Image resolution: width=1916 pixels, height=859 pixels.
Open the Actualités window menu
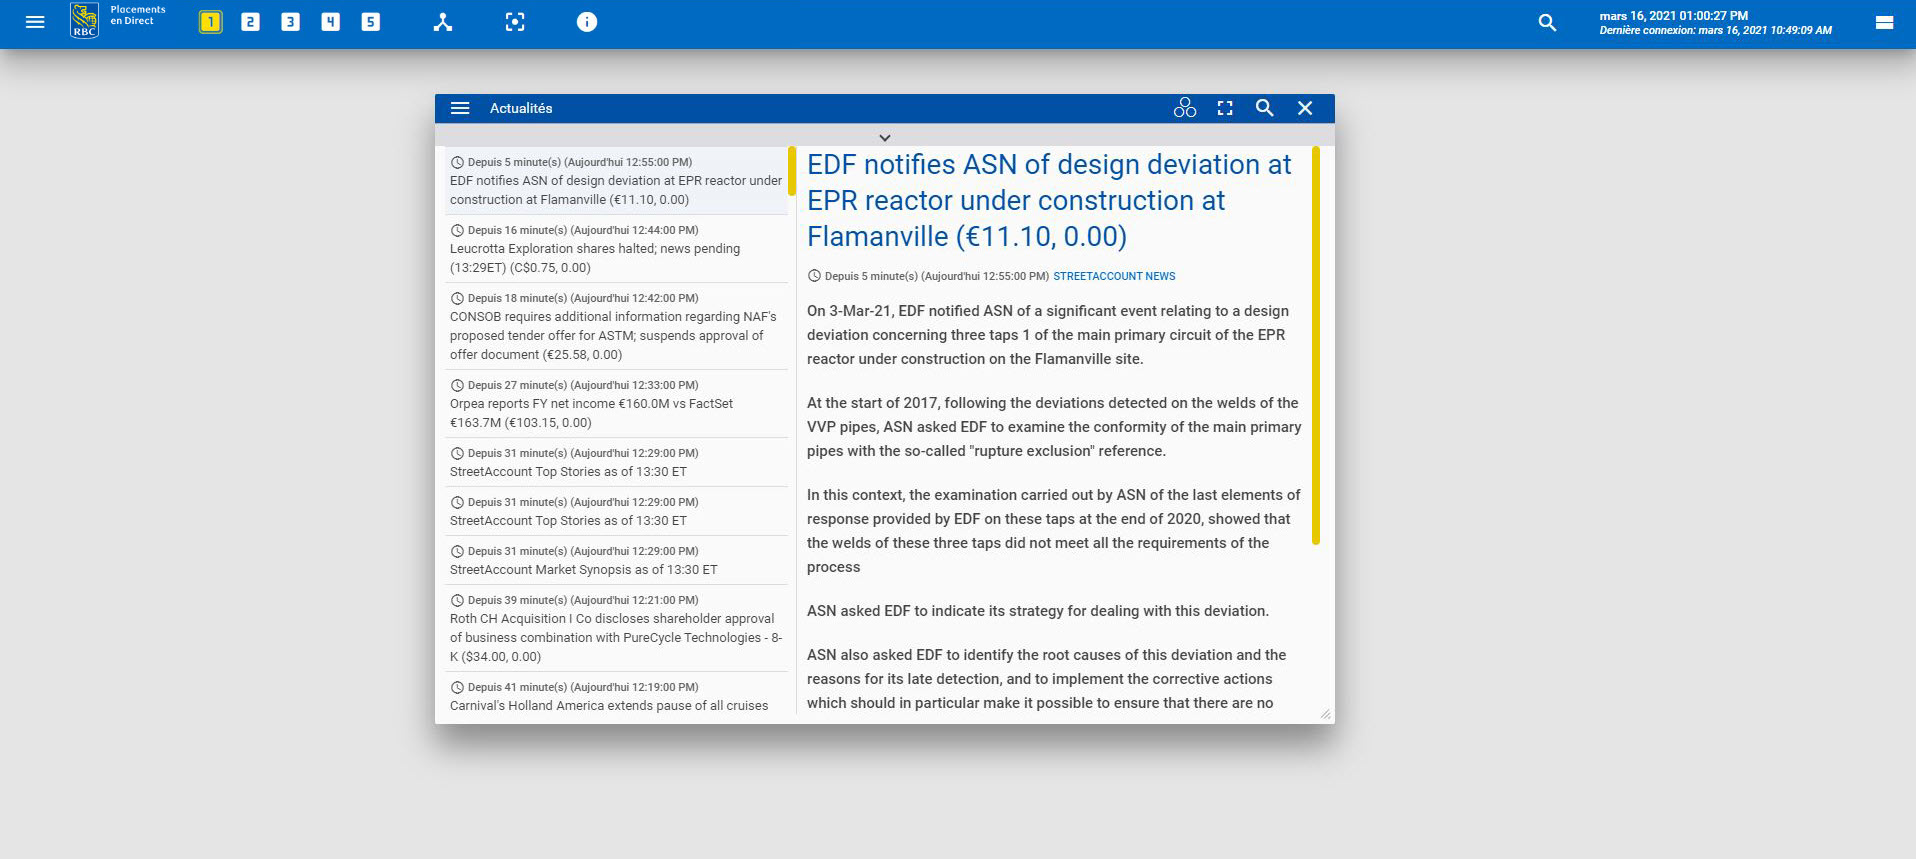[x=460, y=108]
